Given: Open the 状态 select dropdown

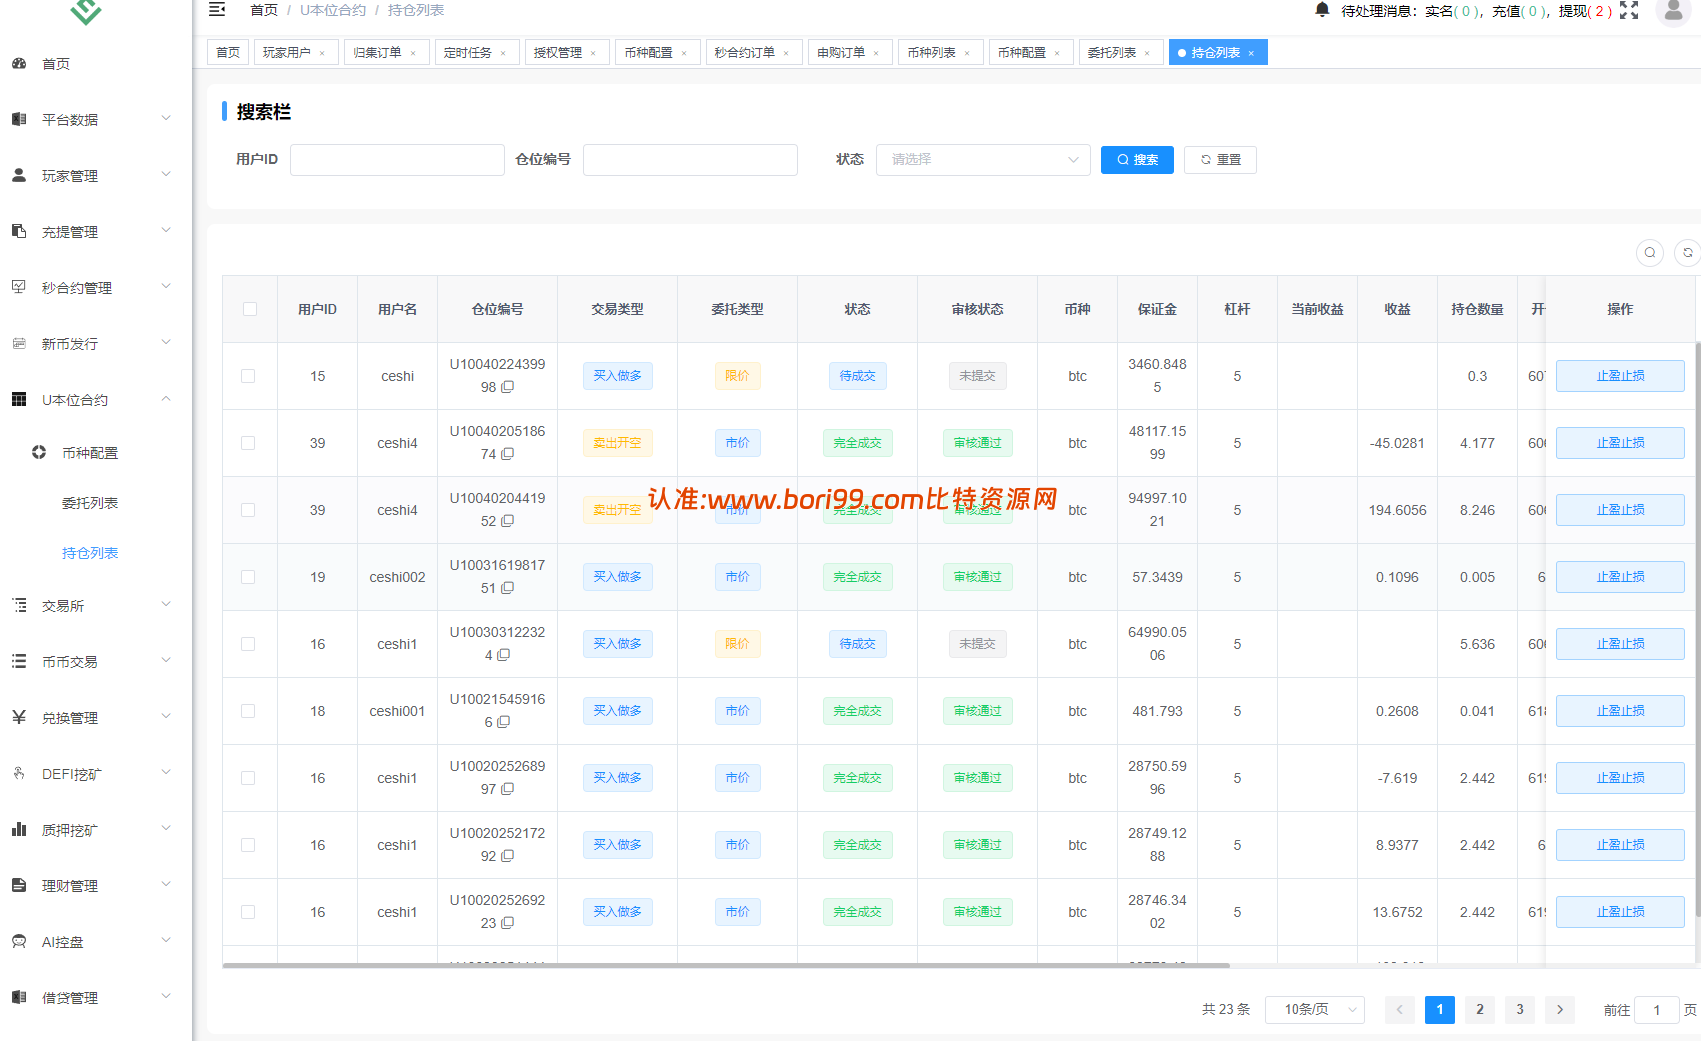Looking at the screenshot, I should pyautogui.click(x=983, y=160).
